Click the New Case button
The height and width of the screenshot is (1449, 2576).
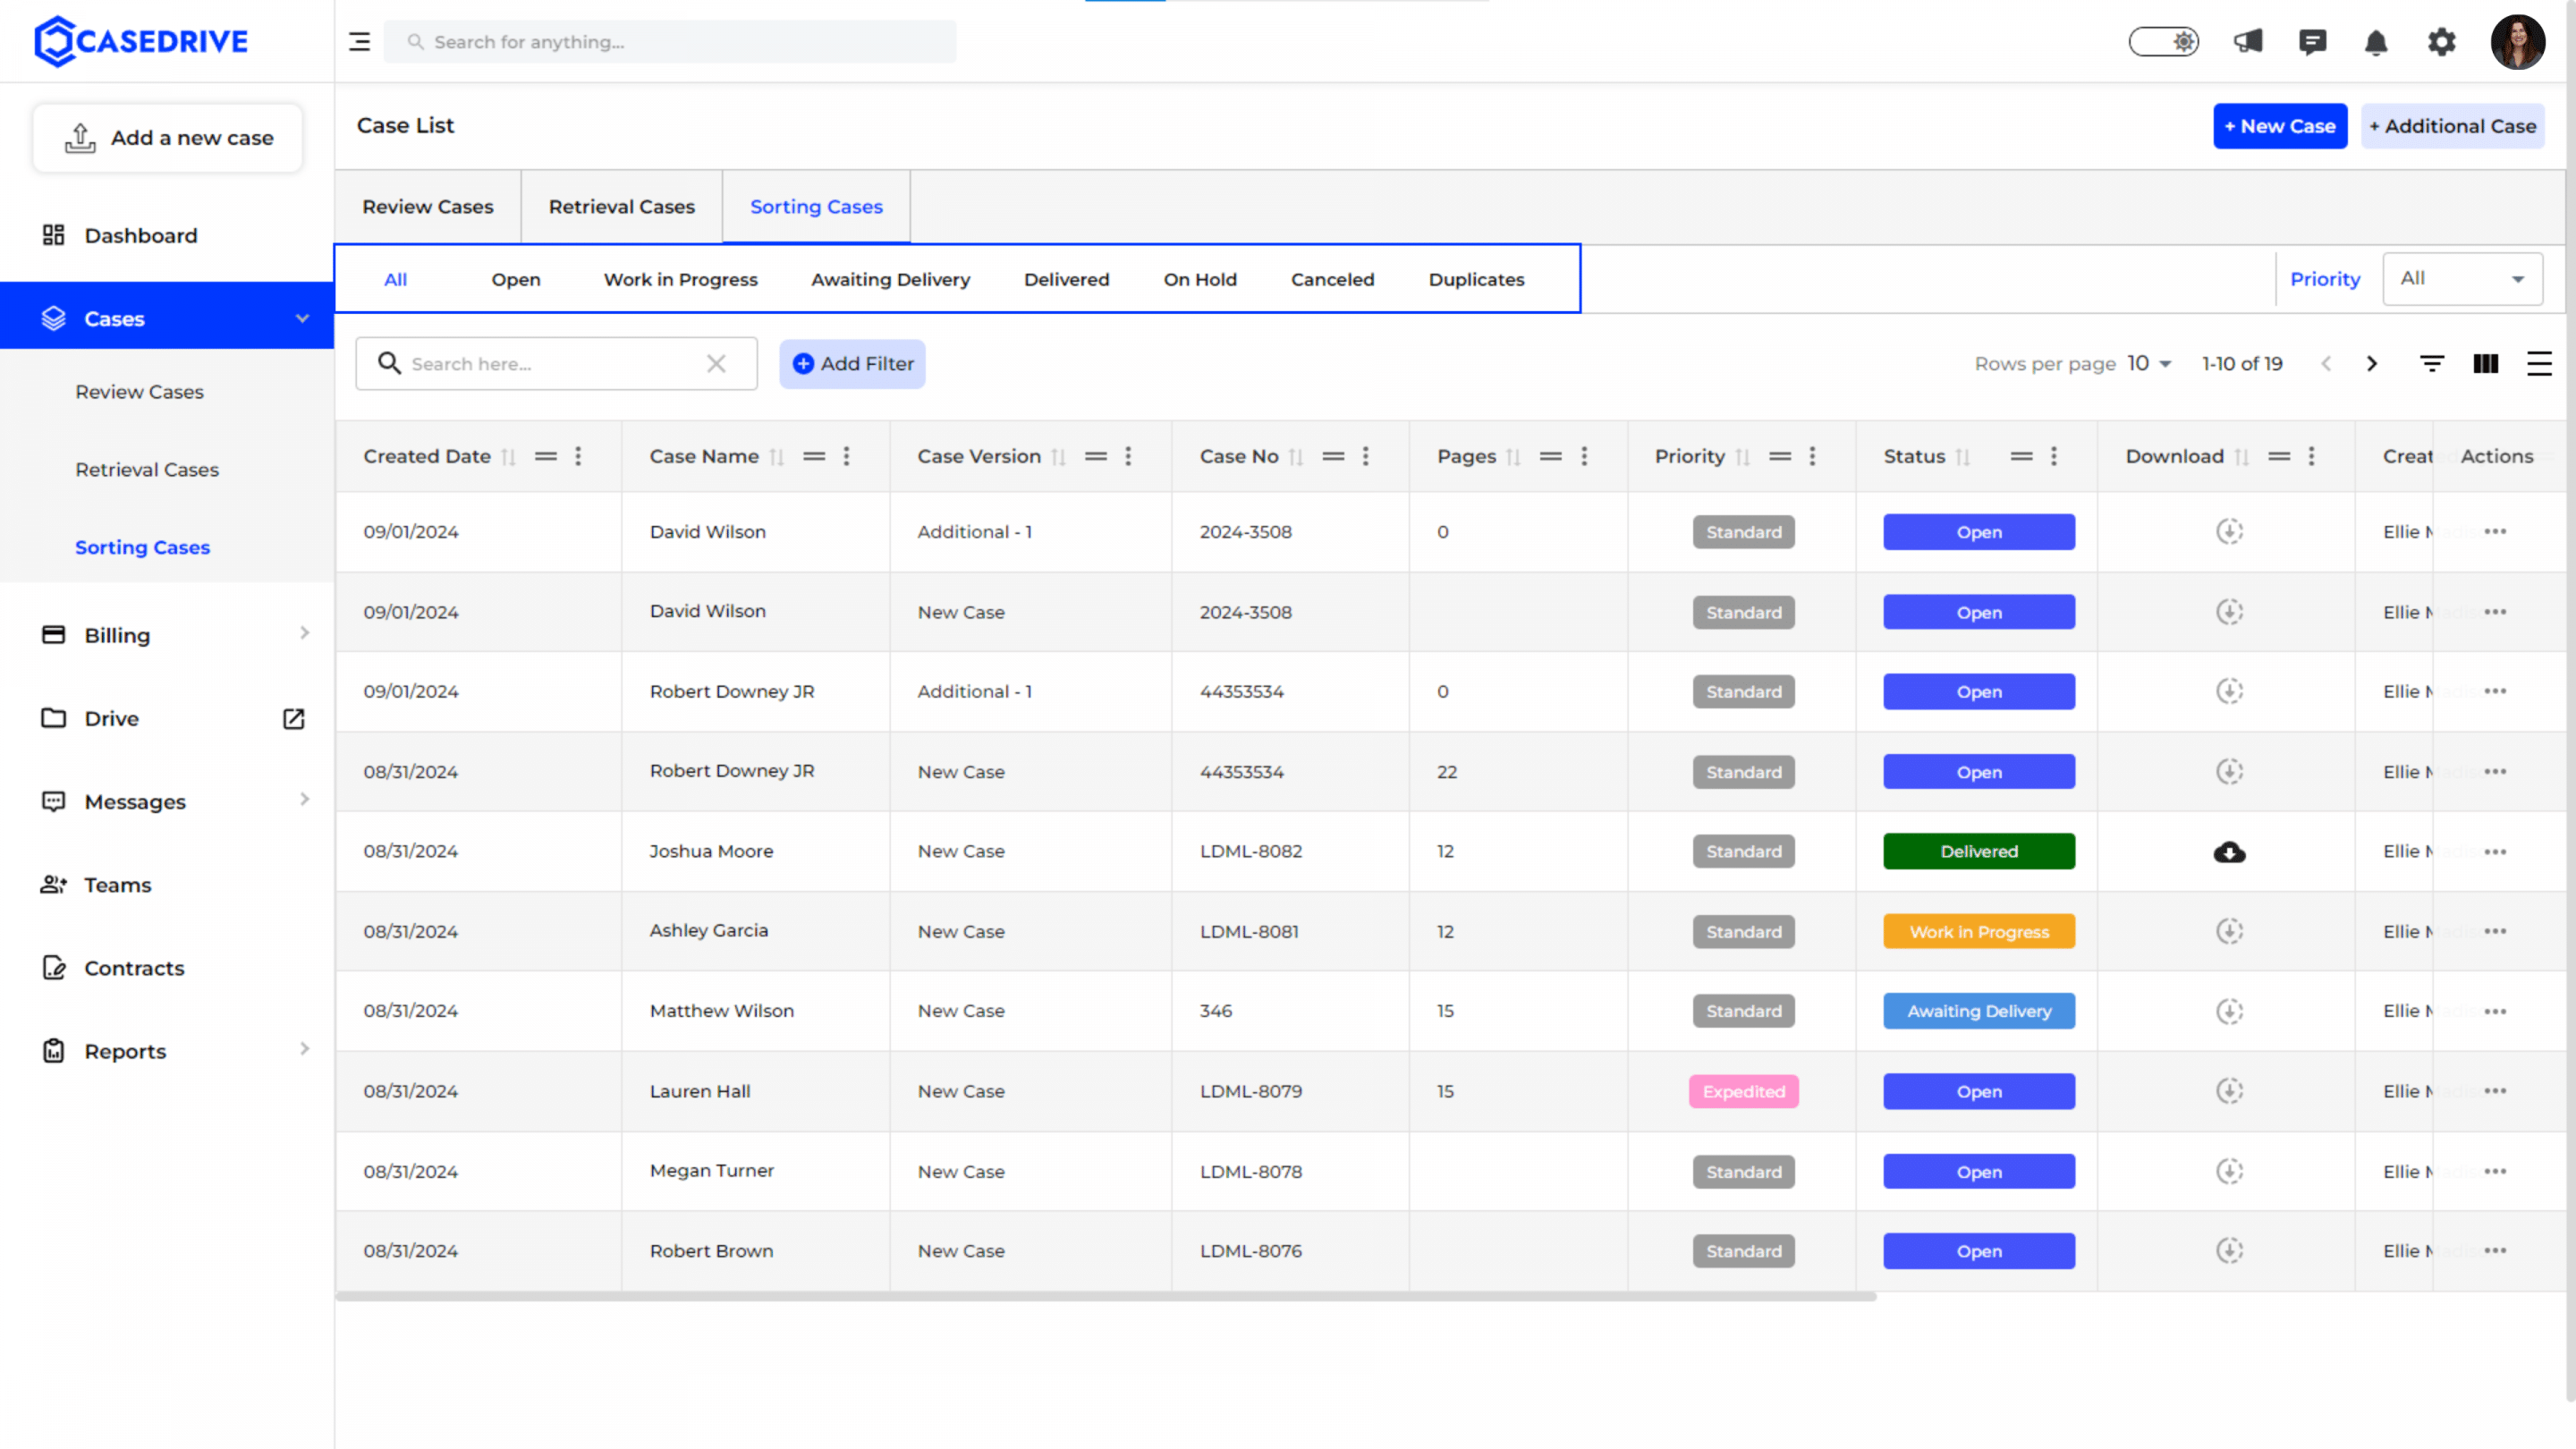pyautogui.click(x=2279, y=126)
